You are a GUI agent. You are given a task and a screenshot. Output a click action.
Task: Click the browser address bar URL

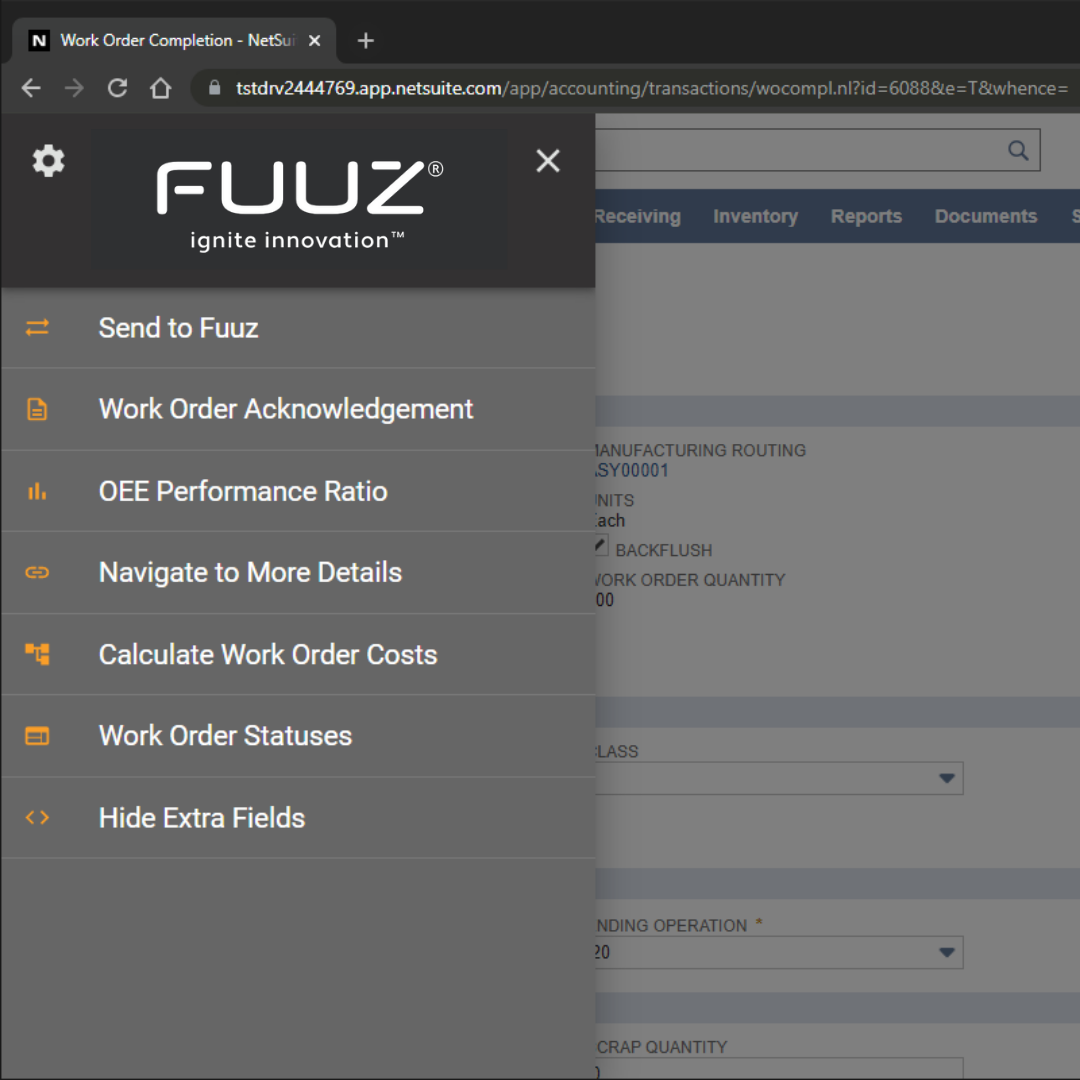652,88
